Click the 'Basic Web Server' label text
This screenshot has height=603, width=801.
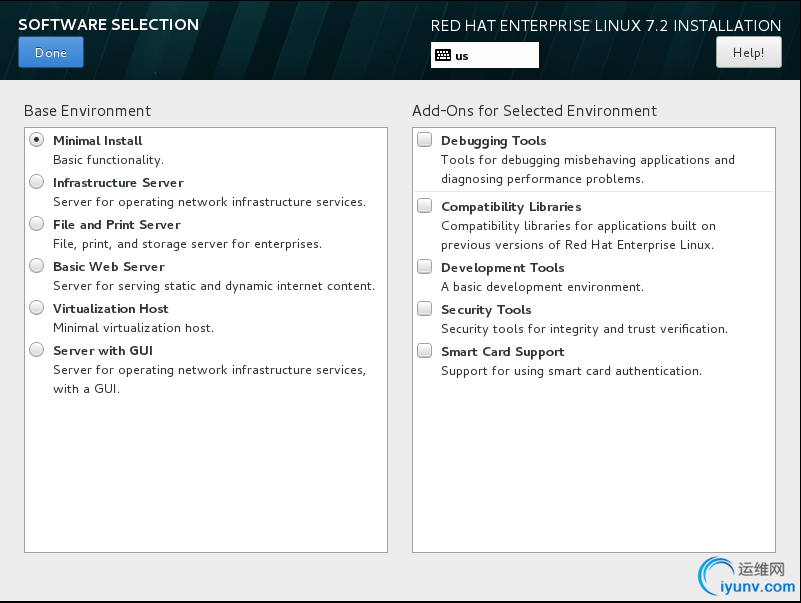[109, 267]
